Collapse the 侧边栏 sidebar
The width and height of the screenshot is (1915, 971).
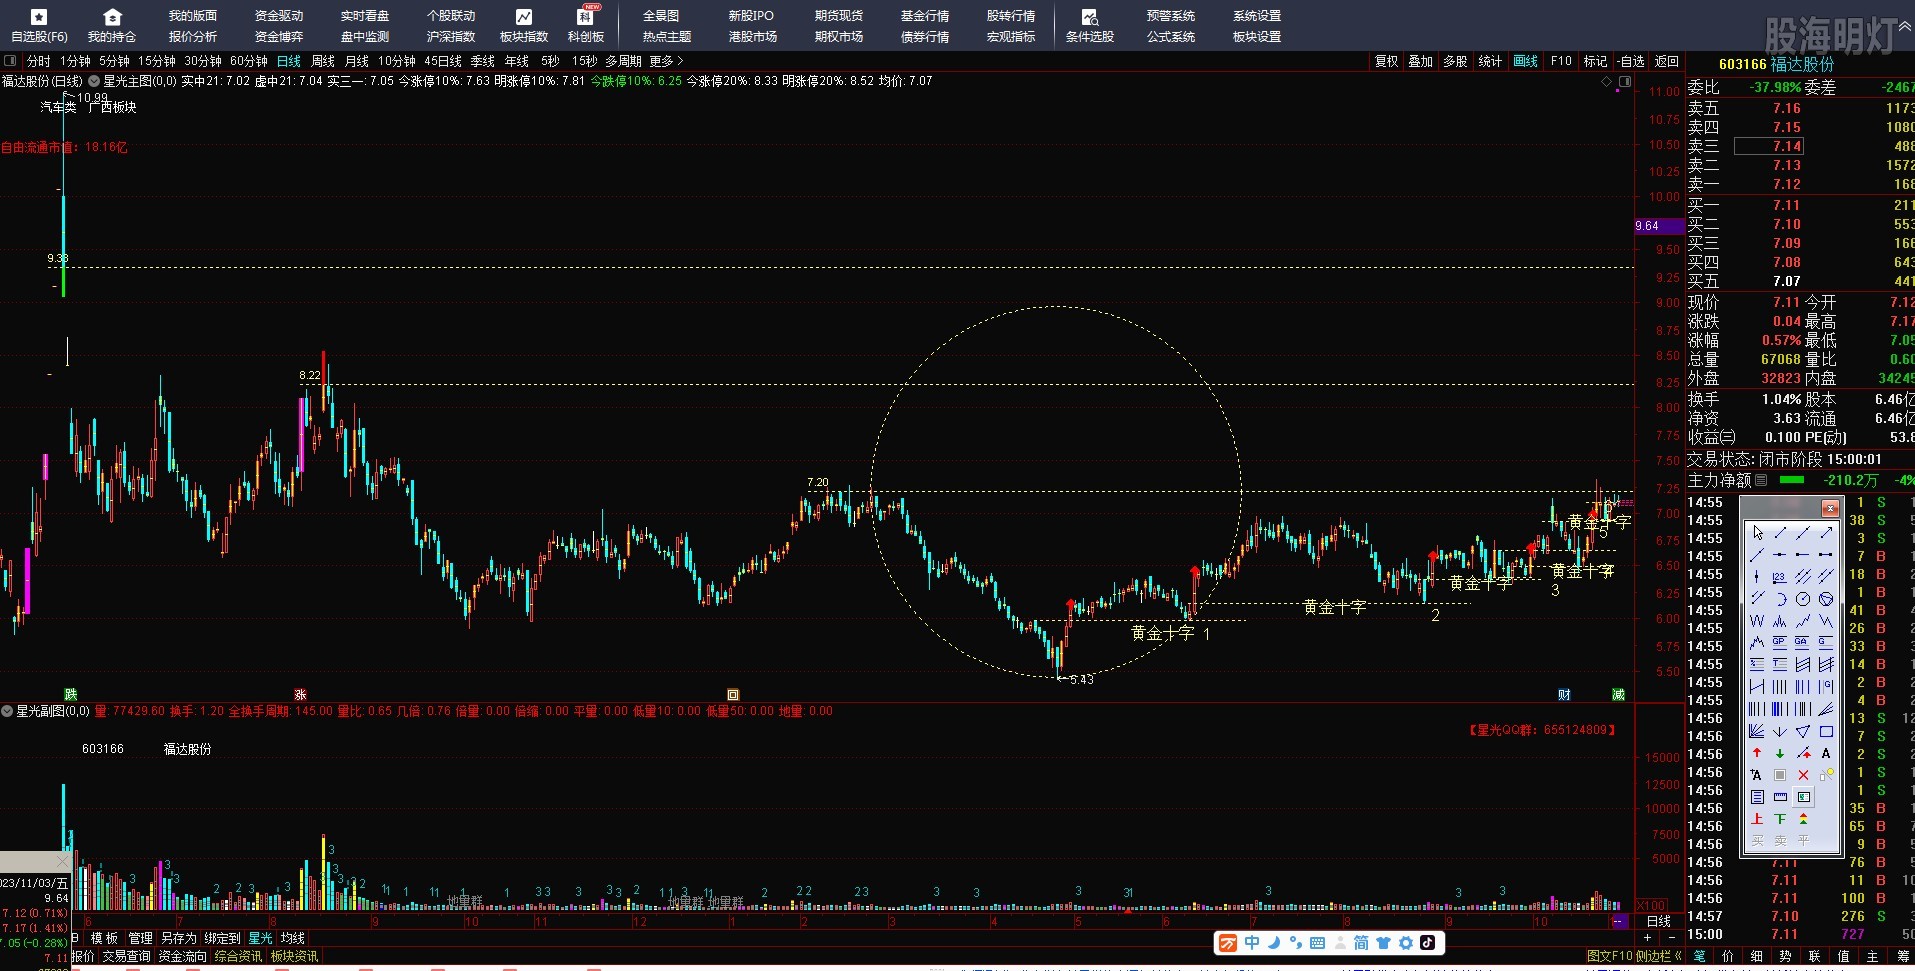click(x=1659, y=956)
